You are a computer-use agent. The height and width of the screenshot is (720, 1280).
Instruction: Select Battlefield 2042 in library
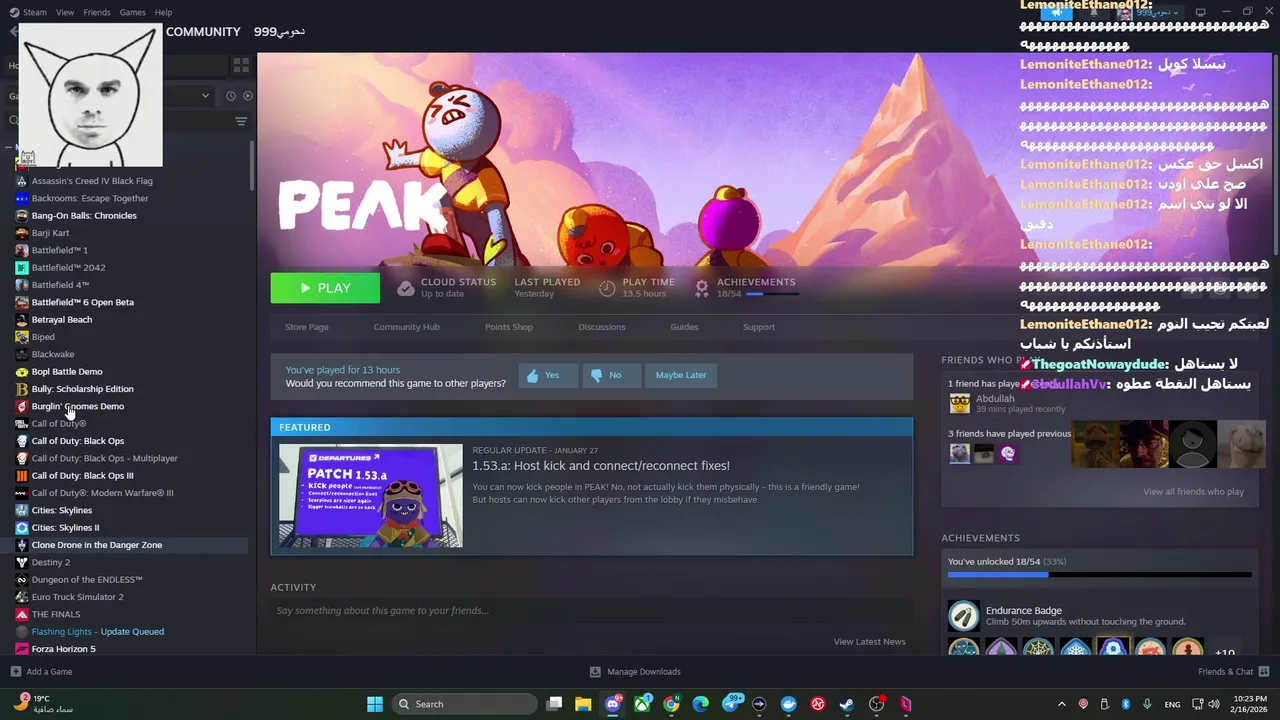pos(68,268)
